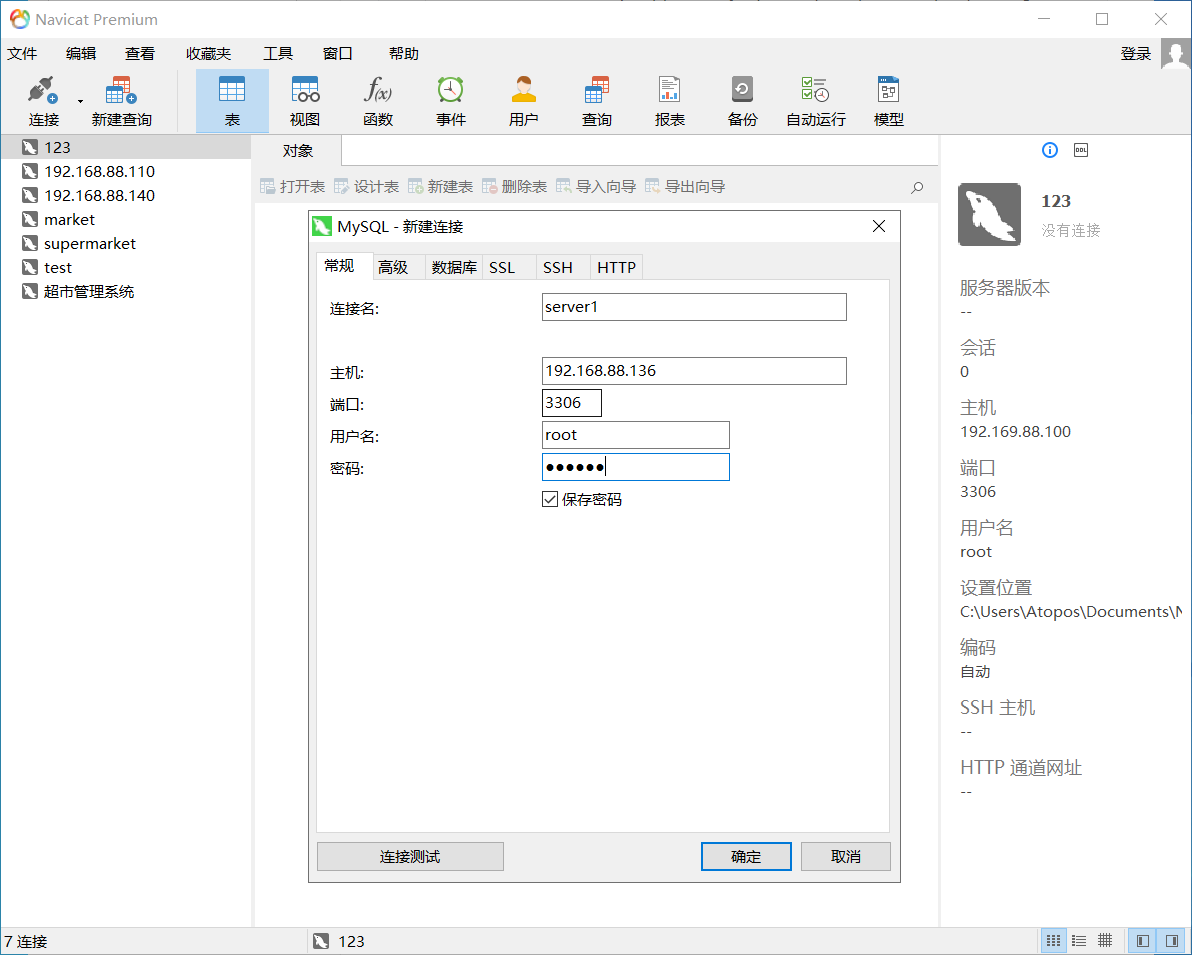Click the DDL icon in info panel
This screenshot has height=955, width=1192.
click(1080, 150)
